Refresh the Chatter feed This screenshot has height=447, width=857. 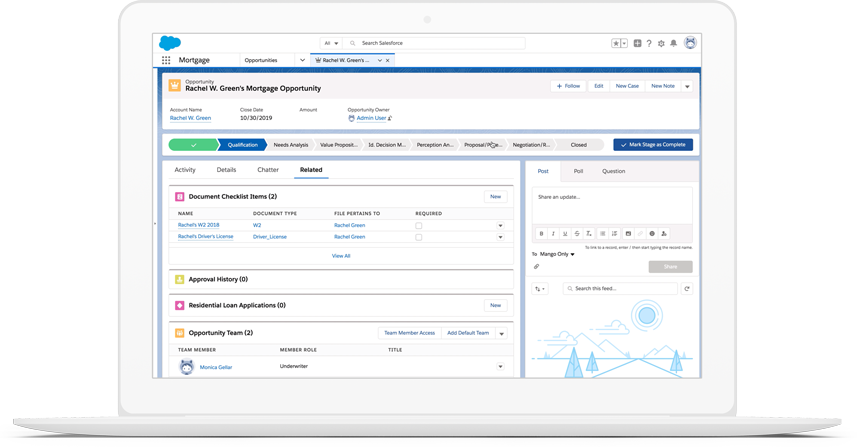[687, 289]
